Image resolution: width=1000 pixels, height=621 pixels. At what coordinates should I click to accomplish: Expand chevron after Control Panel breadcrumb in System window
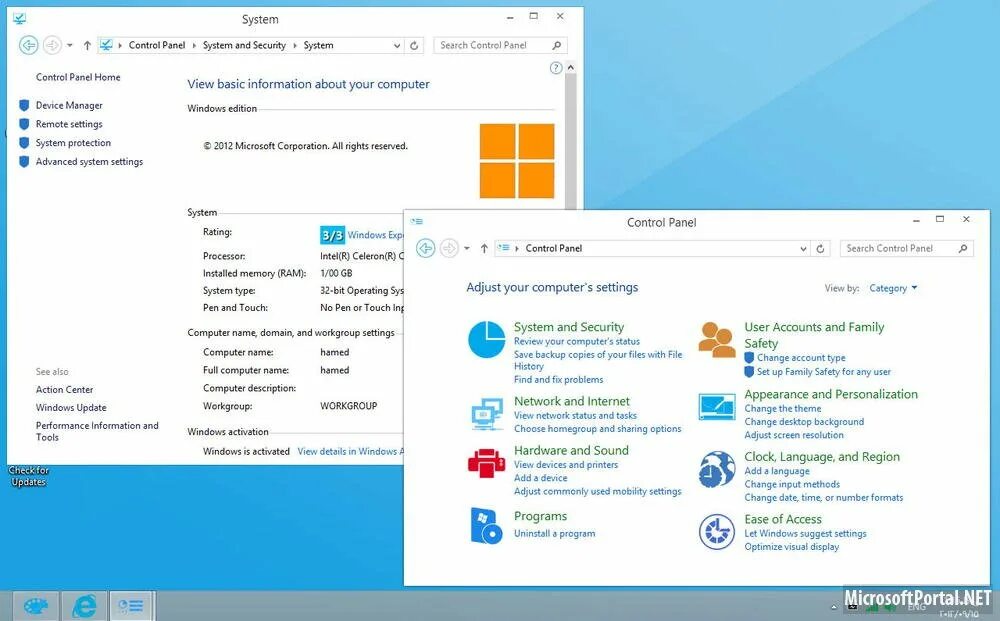point(195,45)
